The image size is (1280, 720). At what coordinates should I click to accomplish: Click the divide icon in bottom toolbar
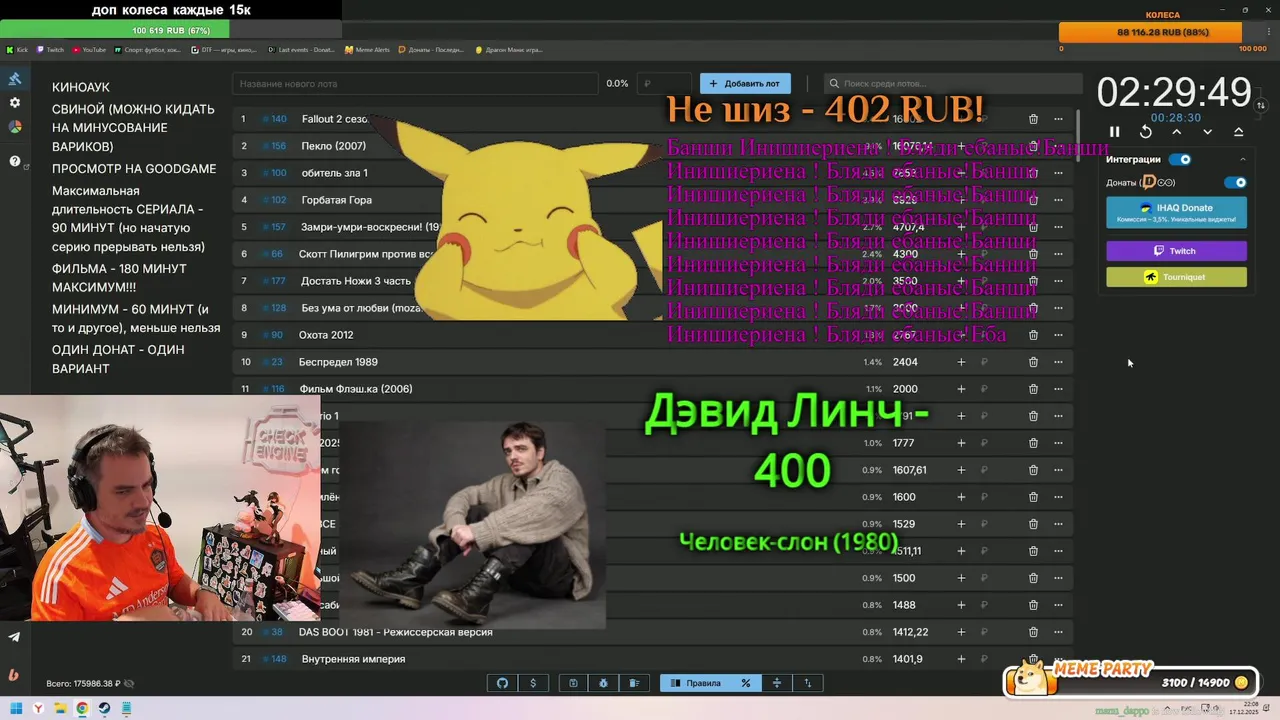tap(776, 683)
